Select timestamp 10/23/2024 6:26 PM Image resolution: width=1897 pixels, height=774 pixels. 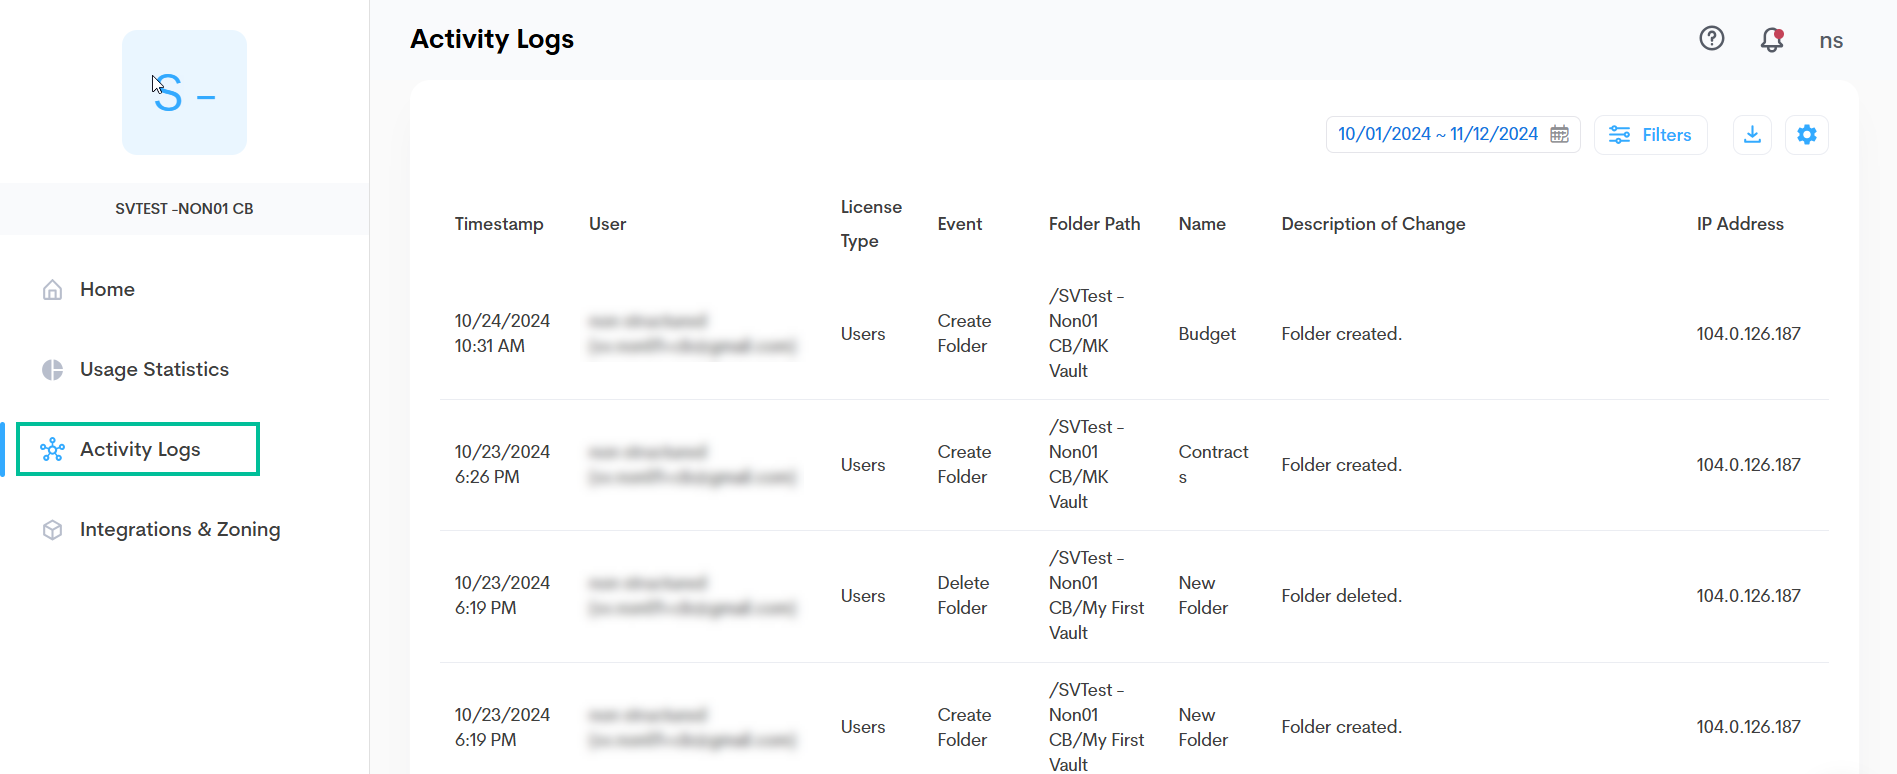502,464
